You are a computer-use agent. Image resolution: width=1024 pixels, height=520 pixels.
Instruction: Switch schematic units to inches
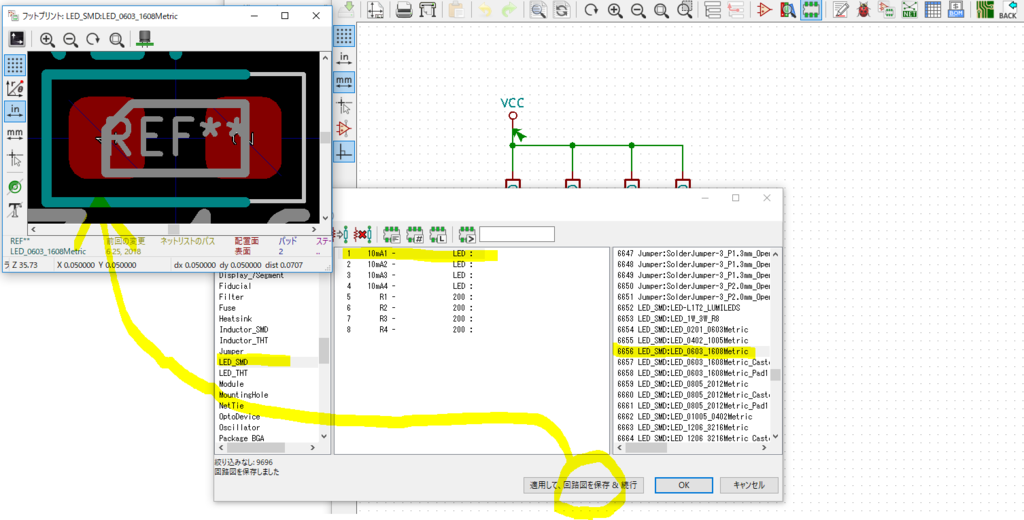tap(344, 58)
